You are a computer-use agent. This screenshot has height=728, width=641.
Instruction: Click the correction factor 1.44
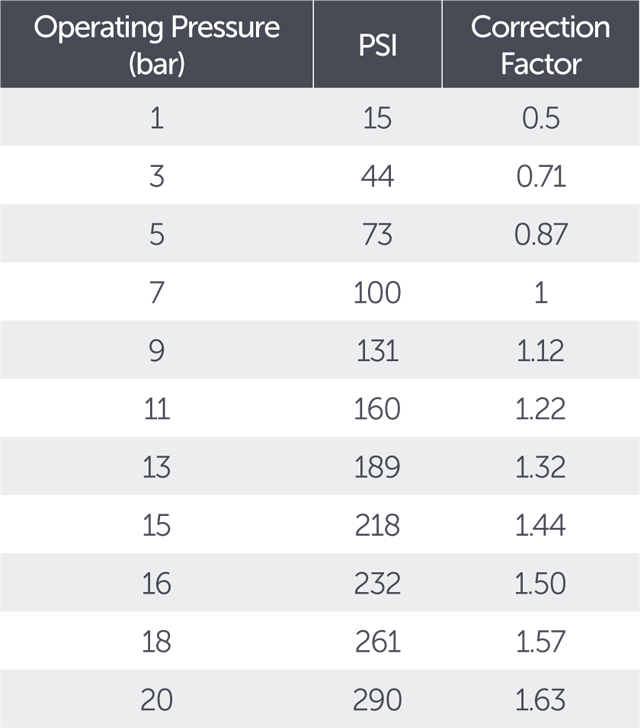click(x=541, y=526)
